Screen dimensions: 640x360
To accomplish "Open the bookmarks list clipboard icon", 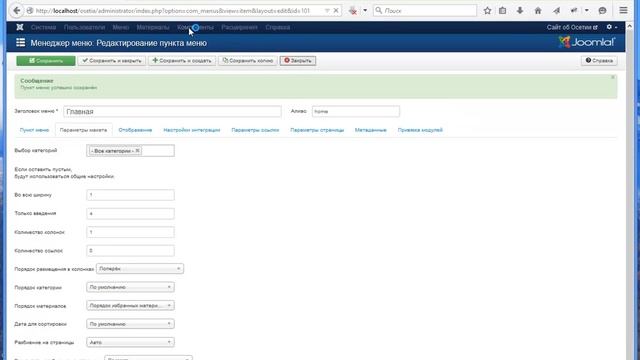I will tap(502, 11).
